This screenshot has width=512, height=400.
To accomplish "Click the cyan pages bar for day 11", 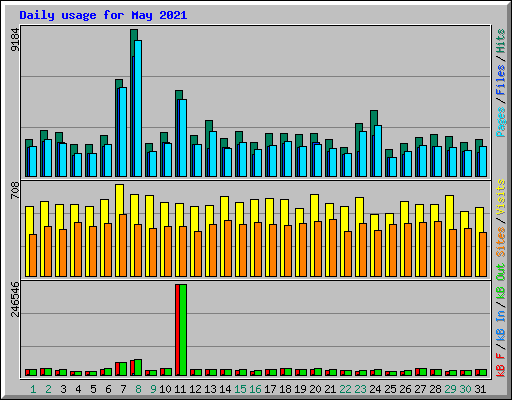I will [x=183, y=138].
